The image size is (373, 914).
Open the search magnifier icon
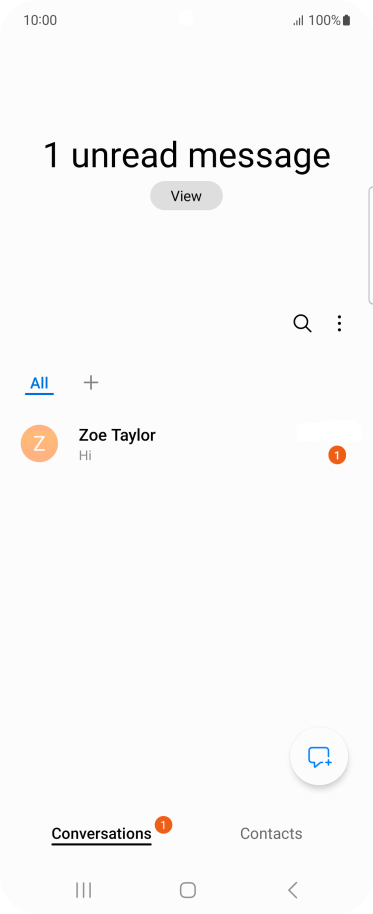(x=302, y=323)
